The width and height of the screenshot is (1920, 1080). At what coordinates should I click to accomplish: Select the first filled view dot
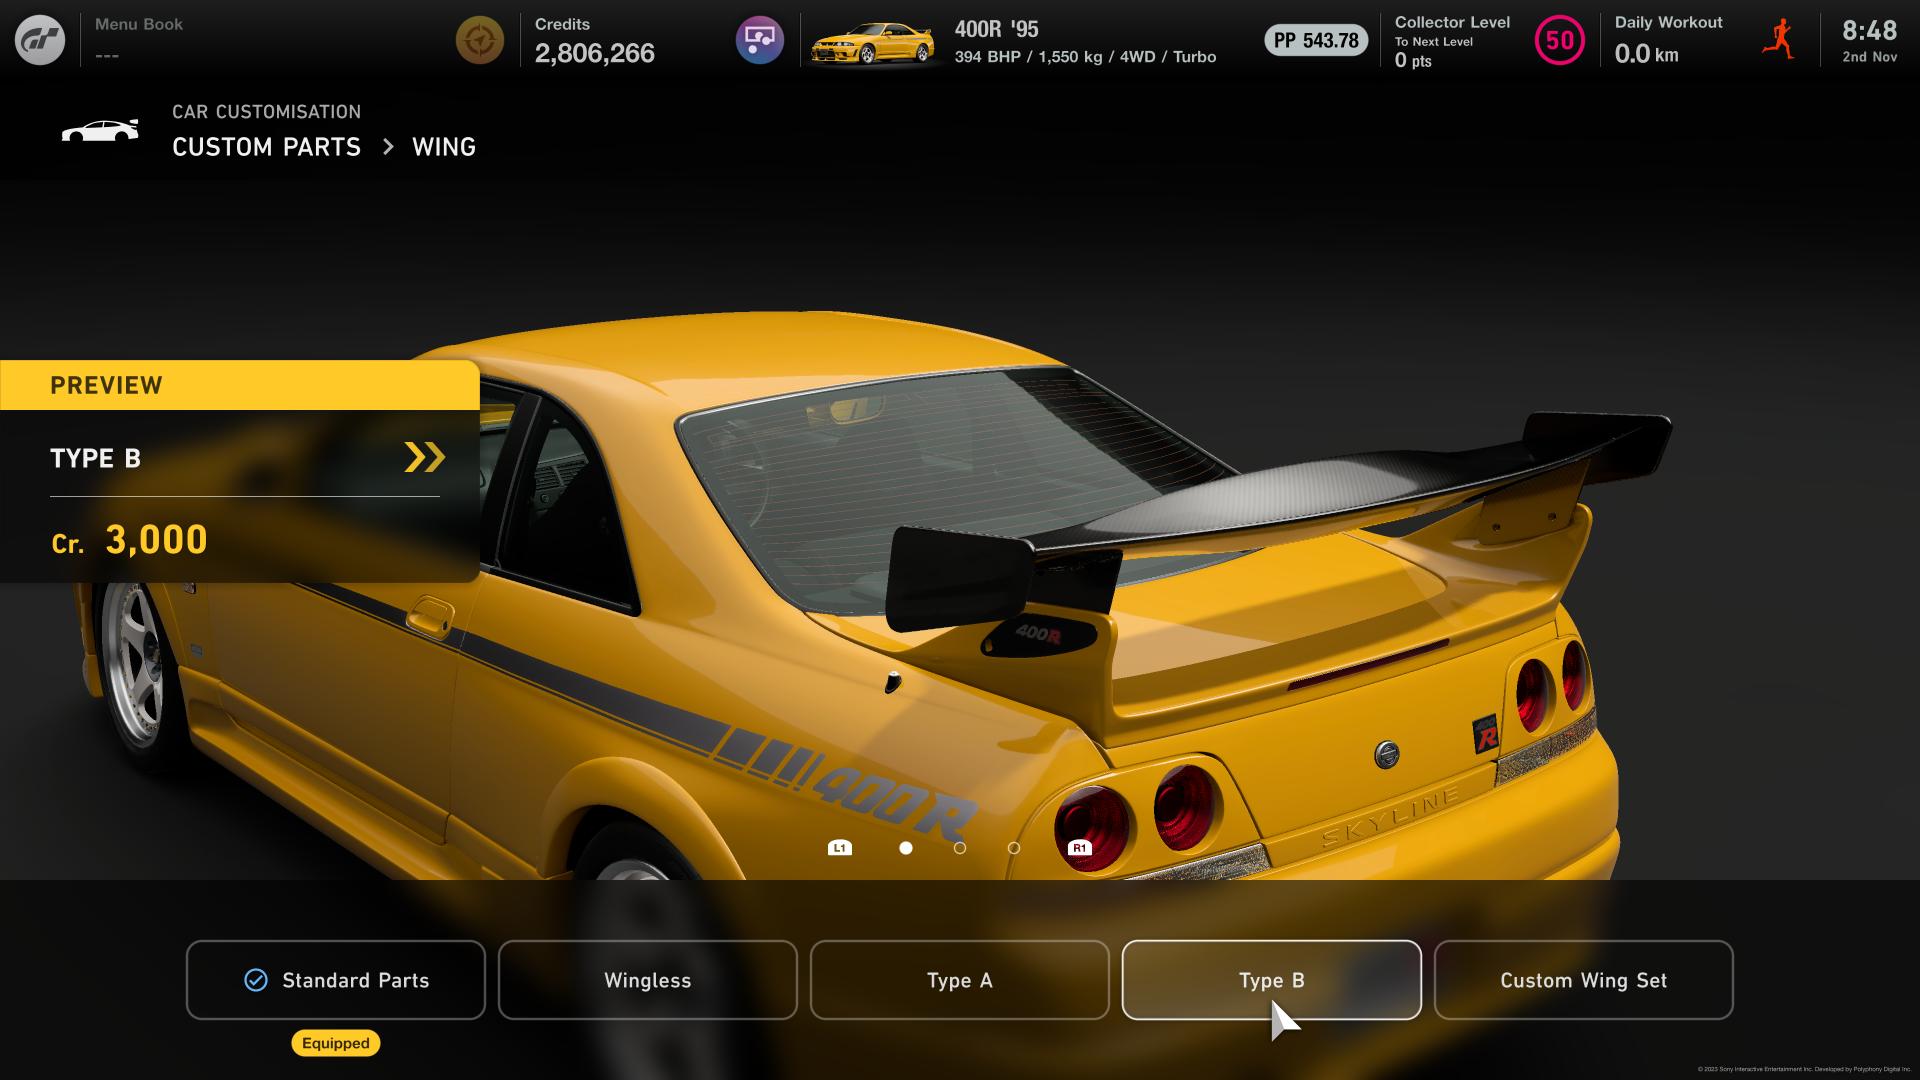click(x=906, y=848)
